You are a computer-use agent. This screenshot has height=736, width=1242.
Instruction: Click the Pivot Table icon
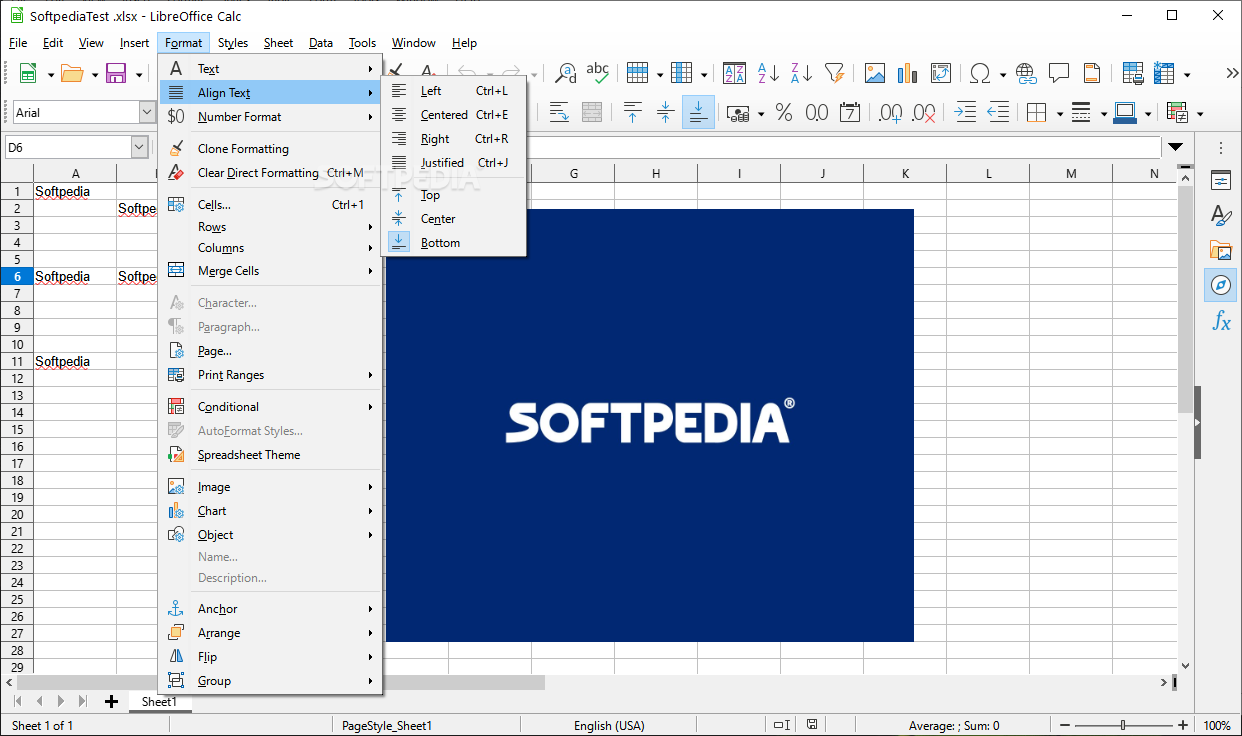941,73
